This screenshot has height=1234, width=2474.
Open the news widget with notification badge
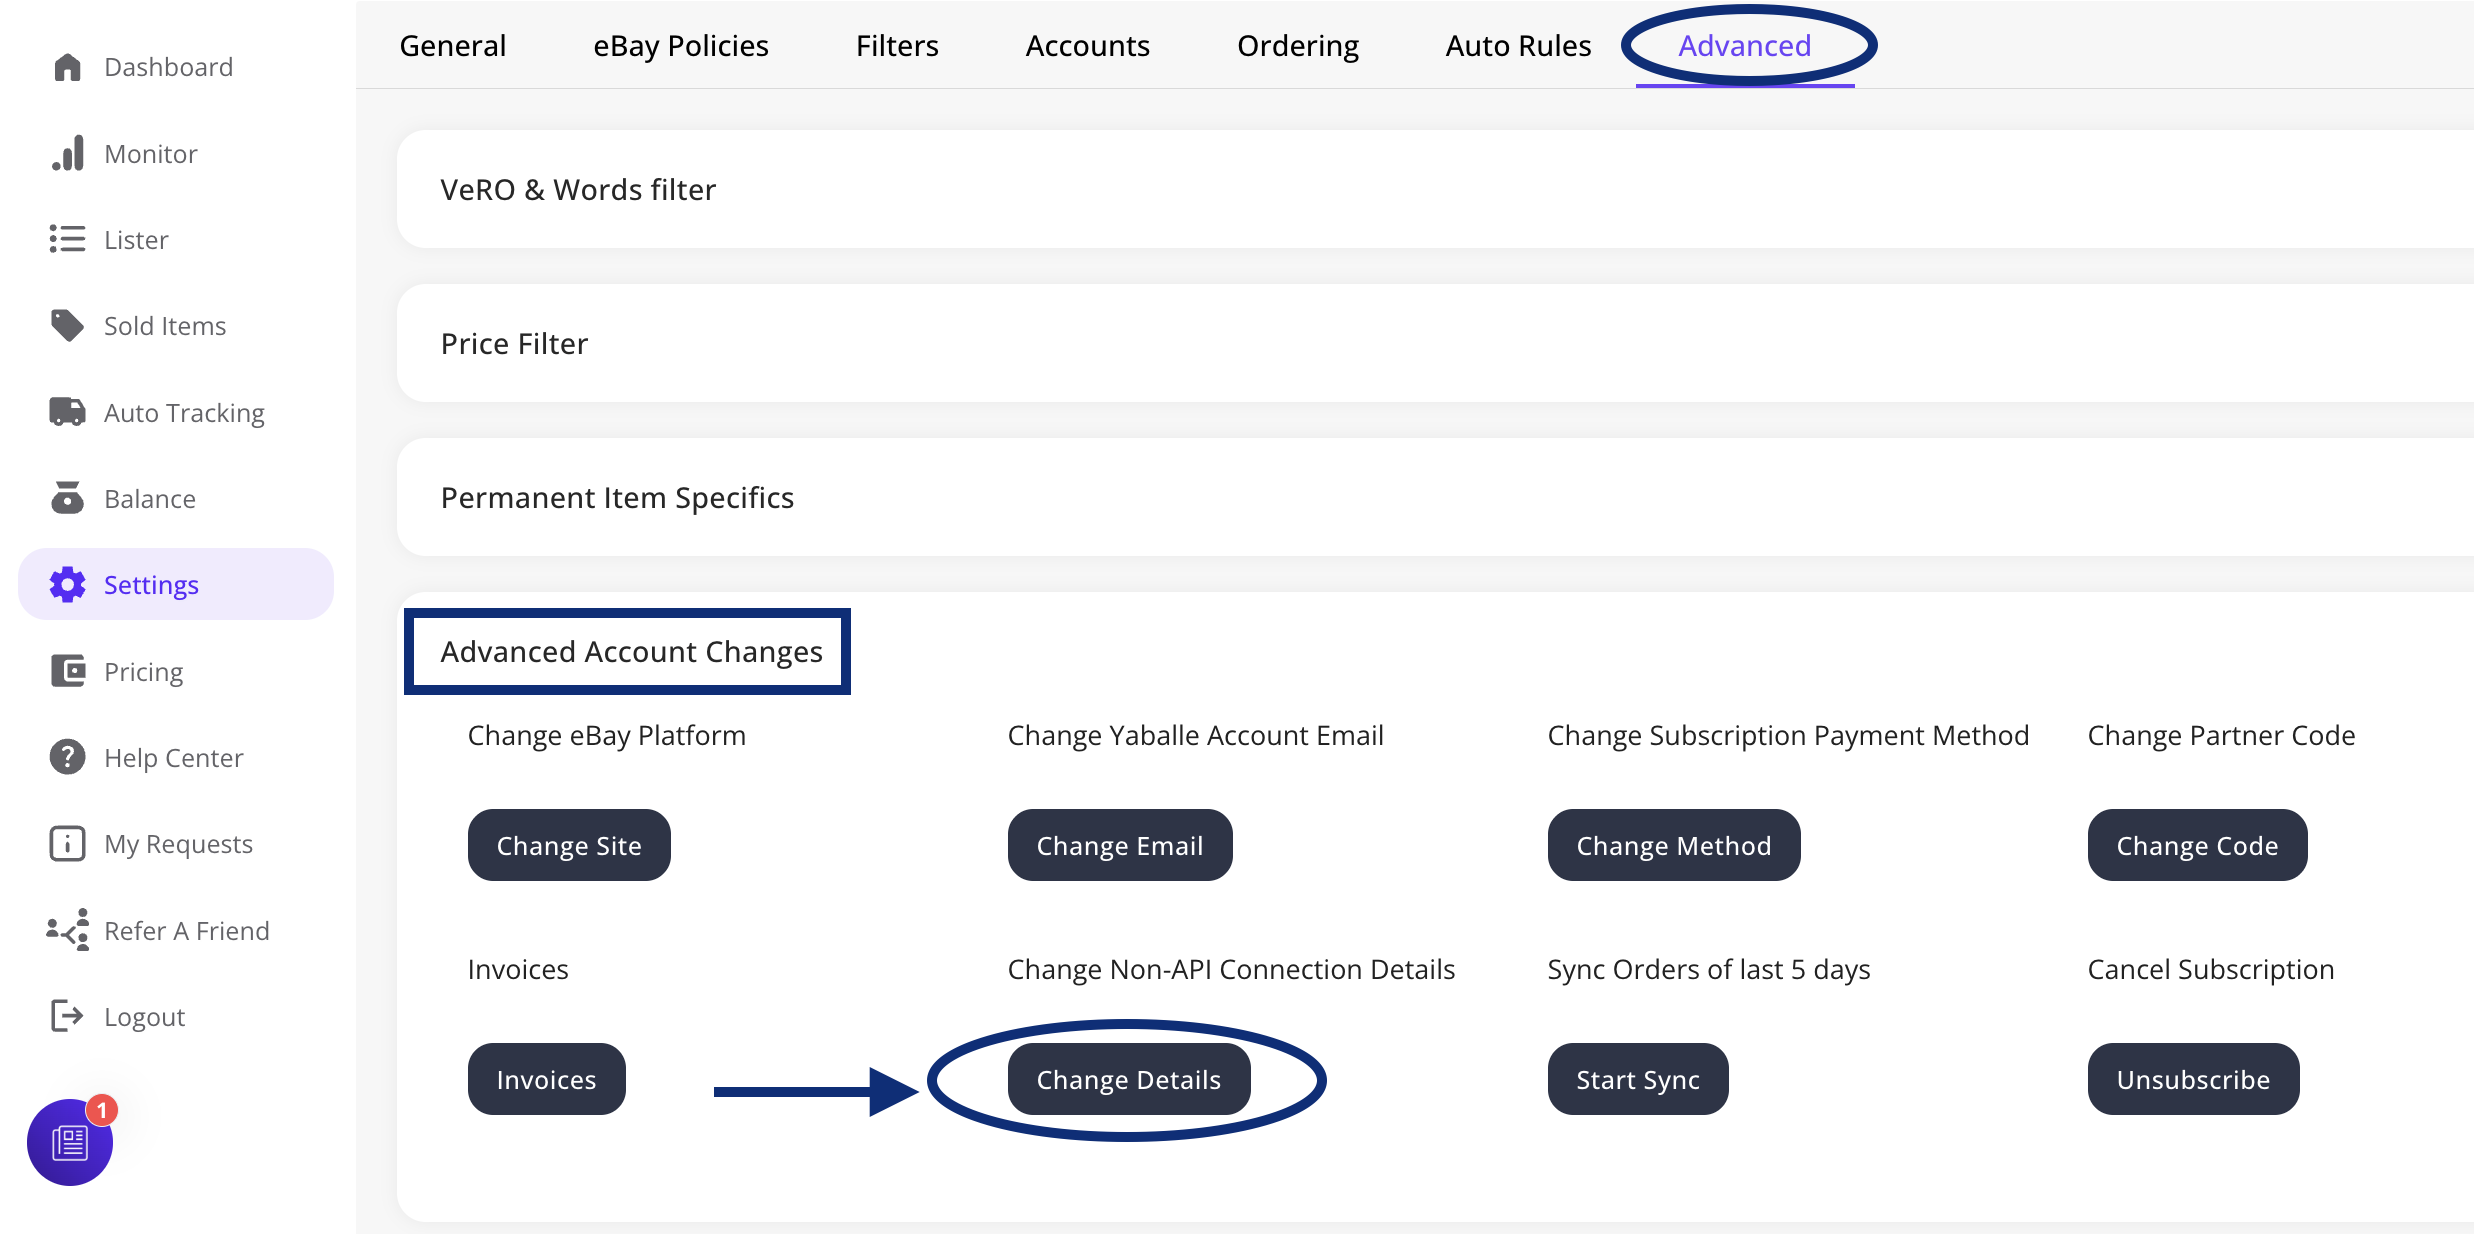click(x=70, y=1142)
